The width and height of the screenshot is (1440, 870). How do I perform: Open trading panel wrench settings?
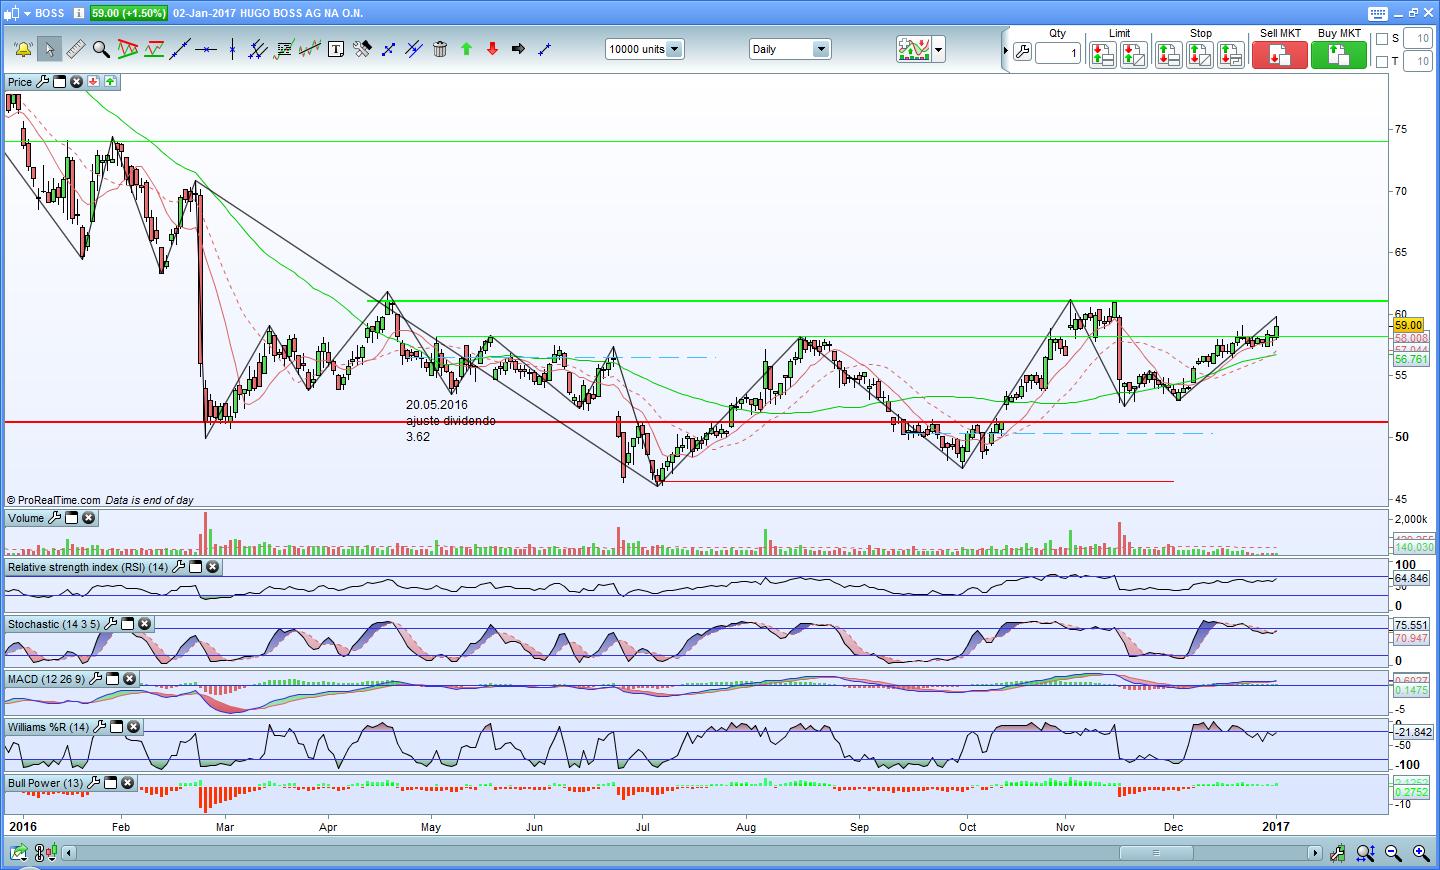1022,52
